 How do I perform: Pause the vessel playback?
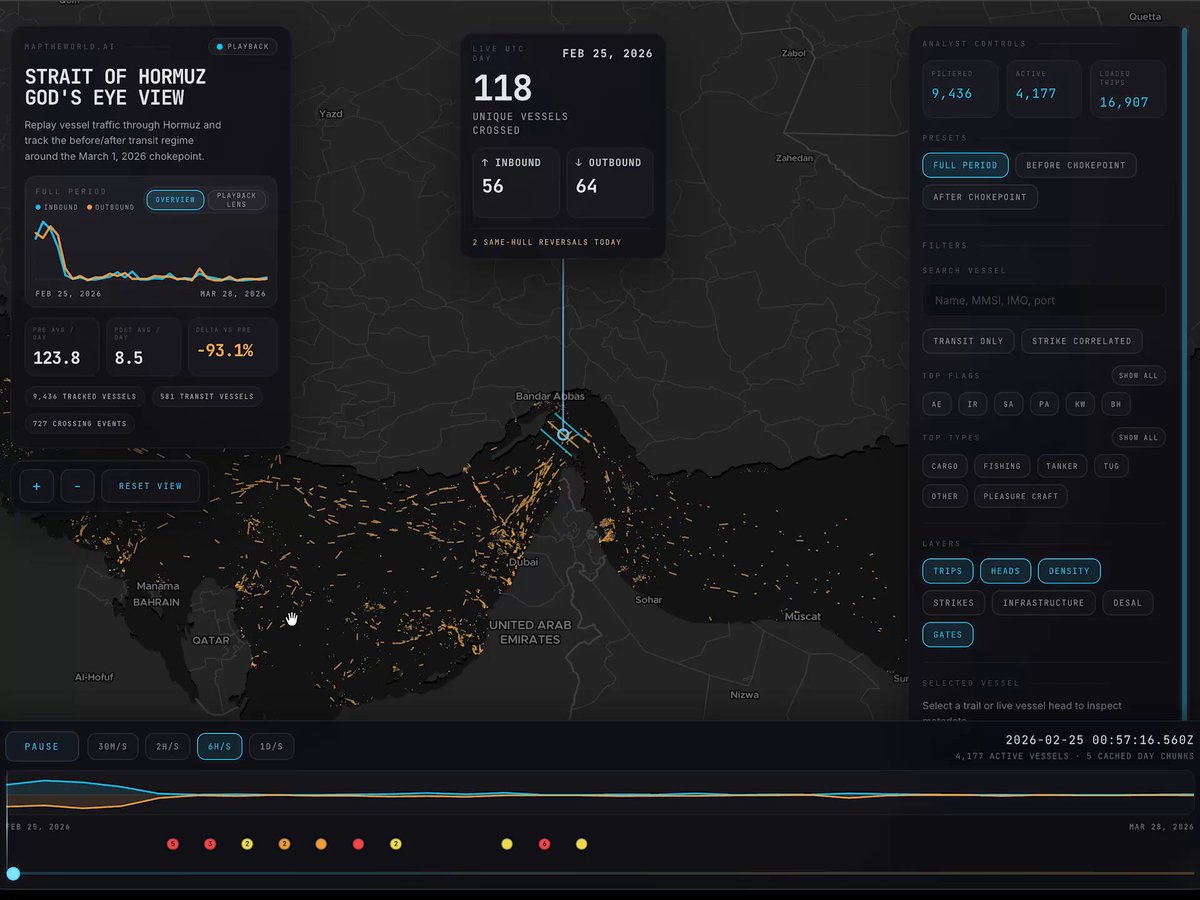click(x=42, y=746)
